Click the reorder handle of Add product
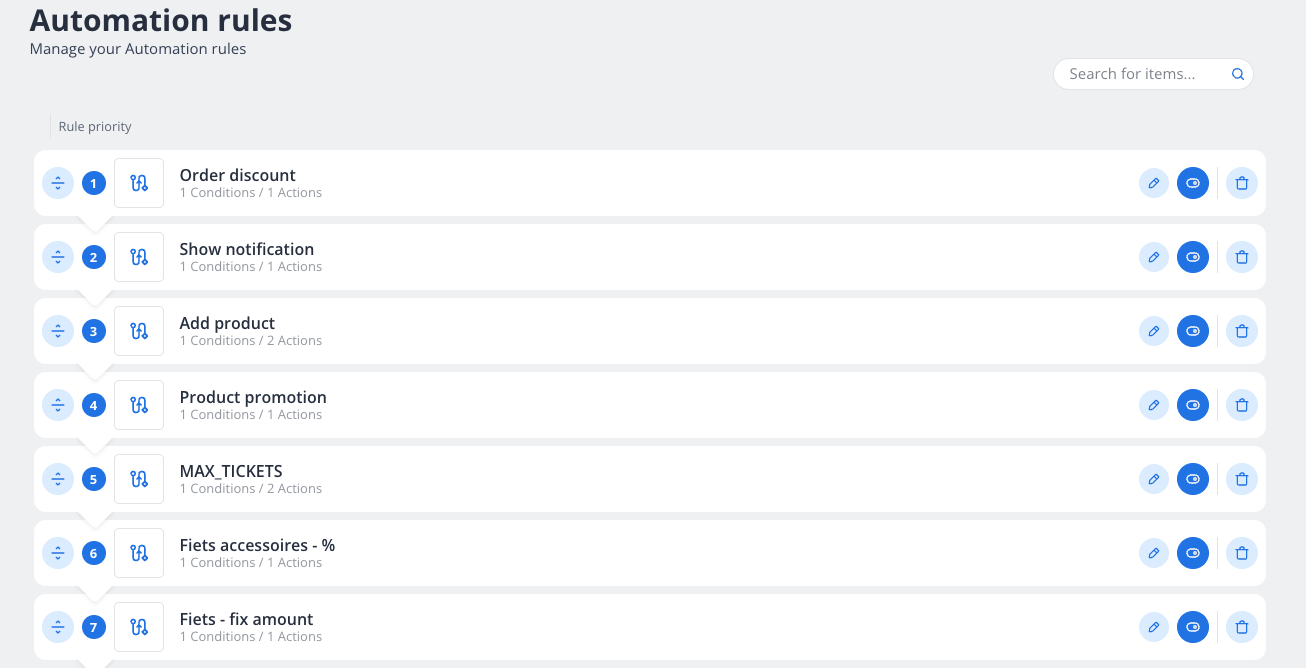The height and width of the screenshot is (668, 1306). (x=58, y=331)
